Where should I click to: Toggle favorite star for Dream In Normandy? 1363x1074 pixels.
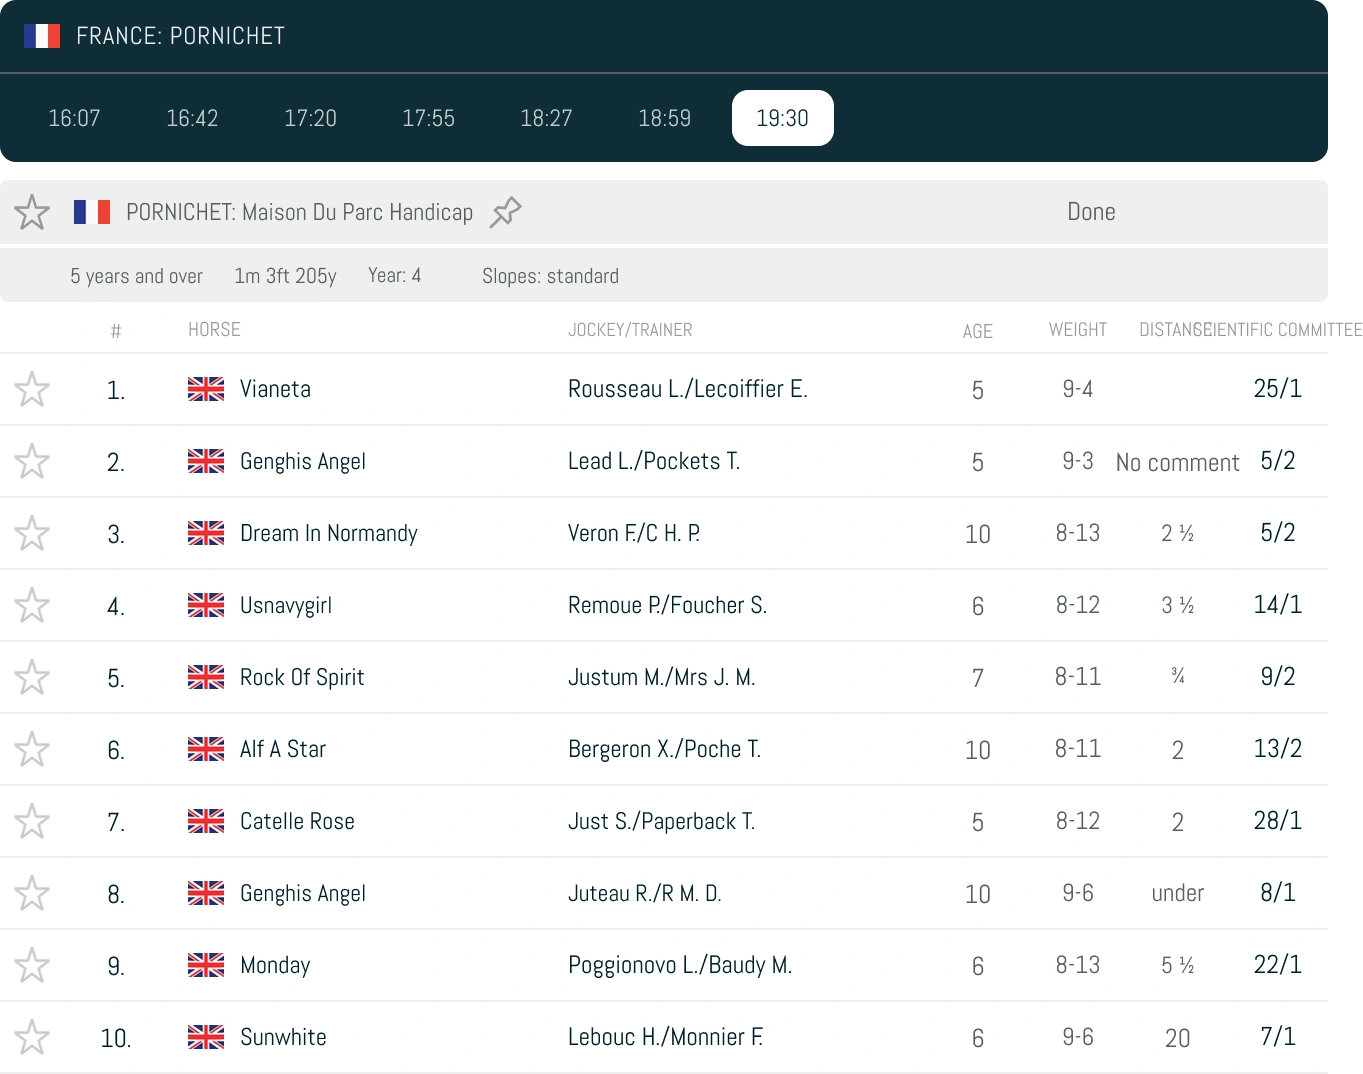32,533
